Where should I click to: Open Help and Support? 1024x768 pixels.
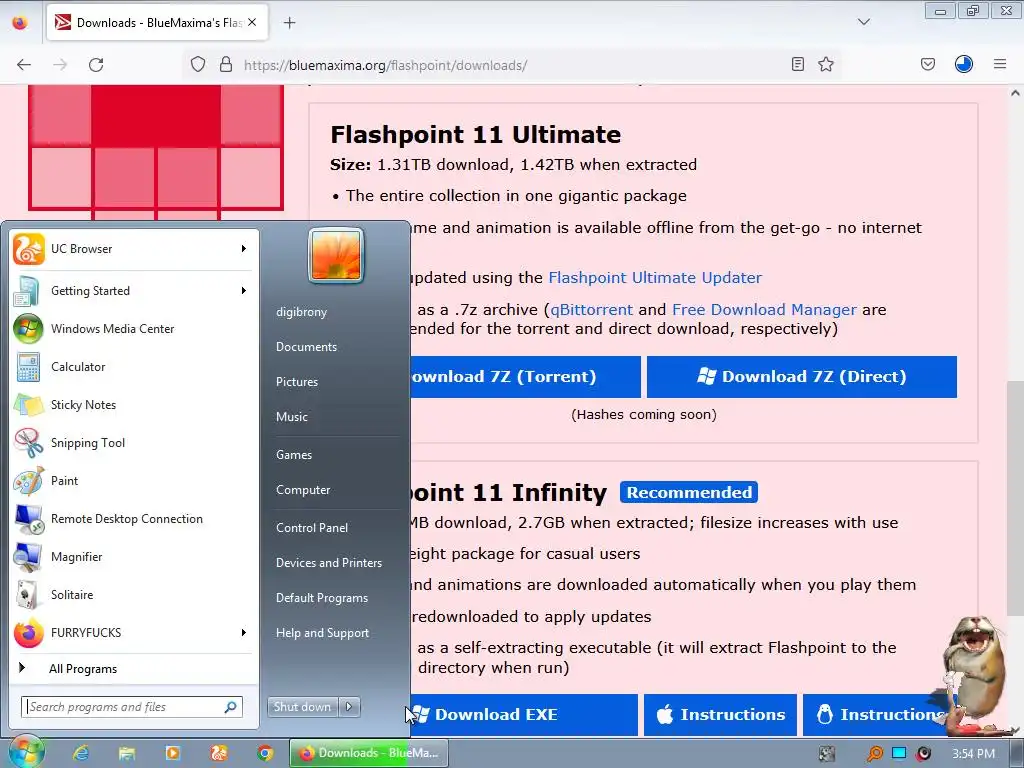tap(322, 633)
